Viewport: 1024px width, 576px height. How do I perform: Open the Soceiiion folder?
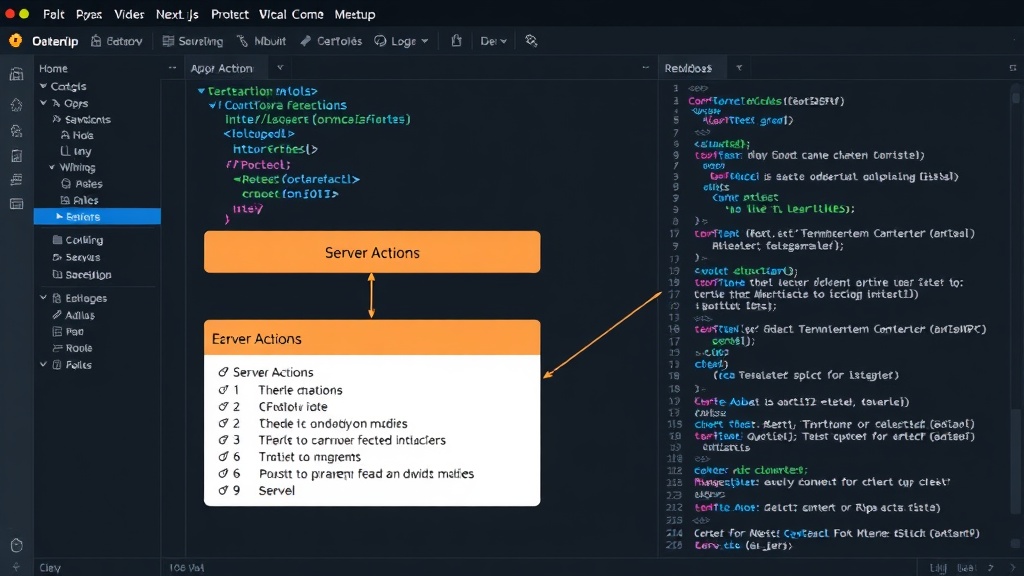[82, 275]
